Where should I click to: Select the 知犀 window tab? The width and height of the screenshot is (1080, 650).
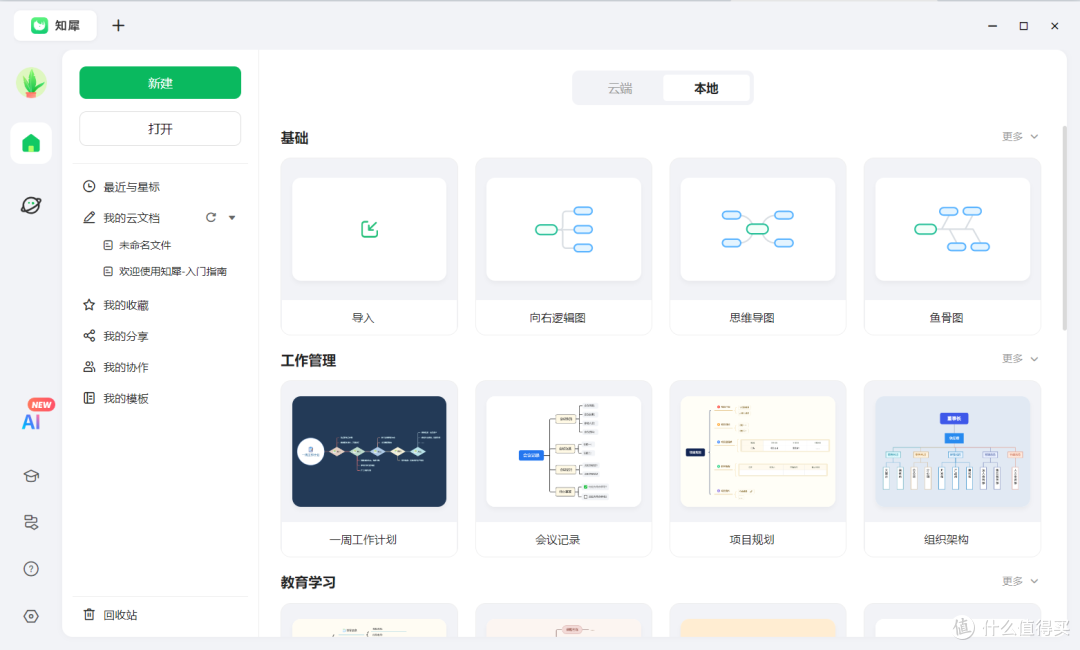point(55,25)
